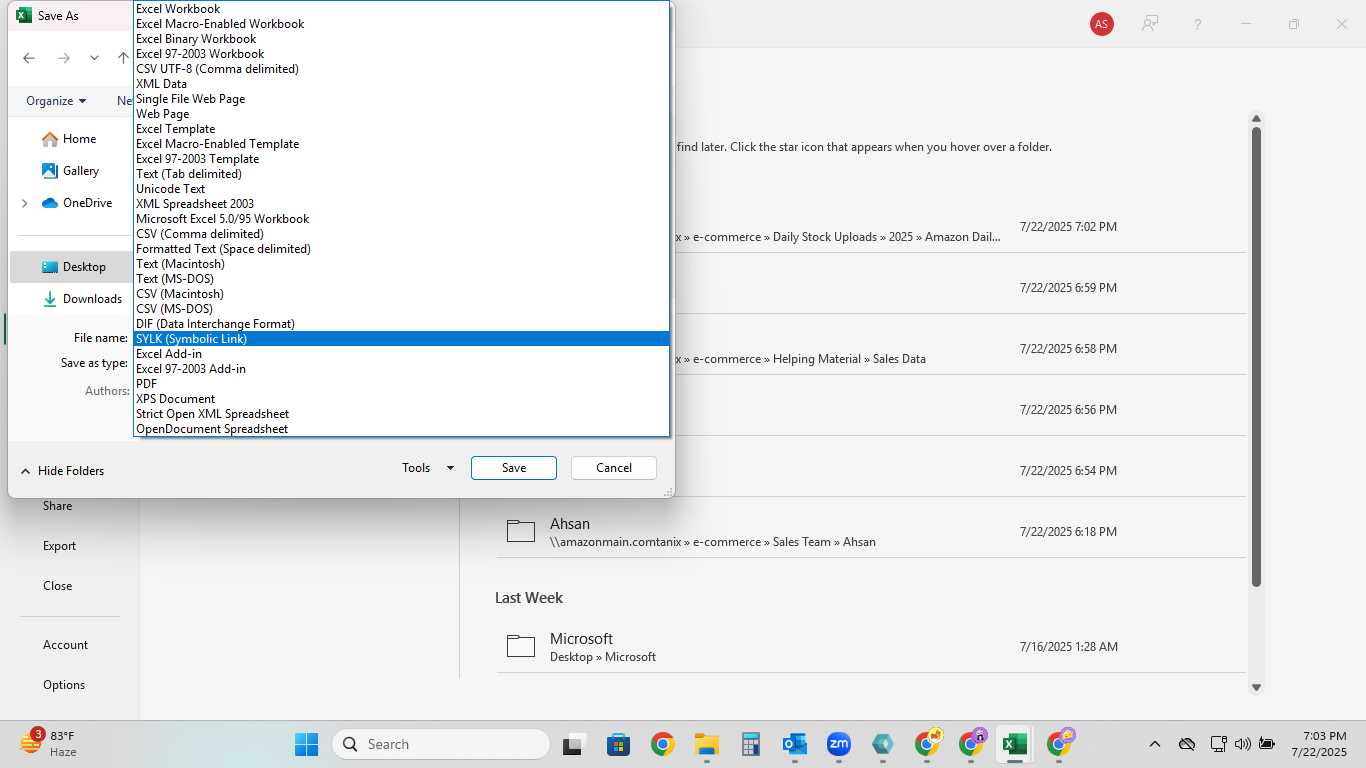The image size is (1366, 768).
Task: Open Home in the navigation pane
Action: 69,139
